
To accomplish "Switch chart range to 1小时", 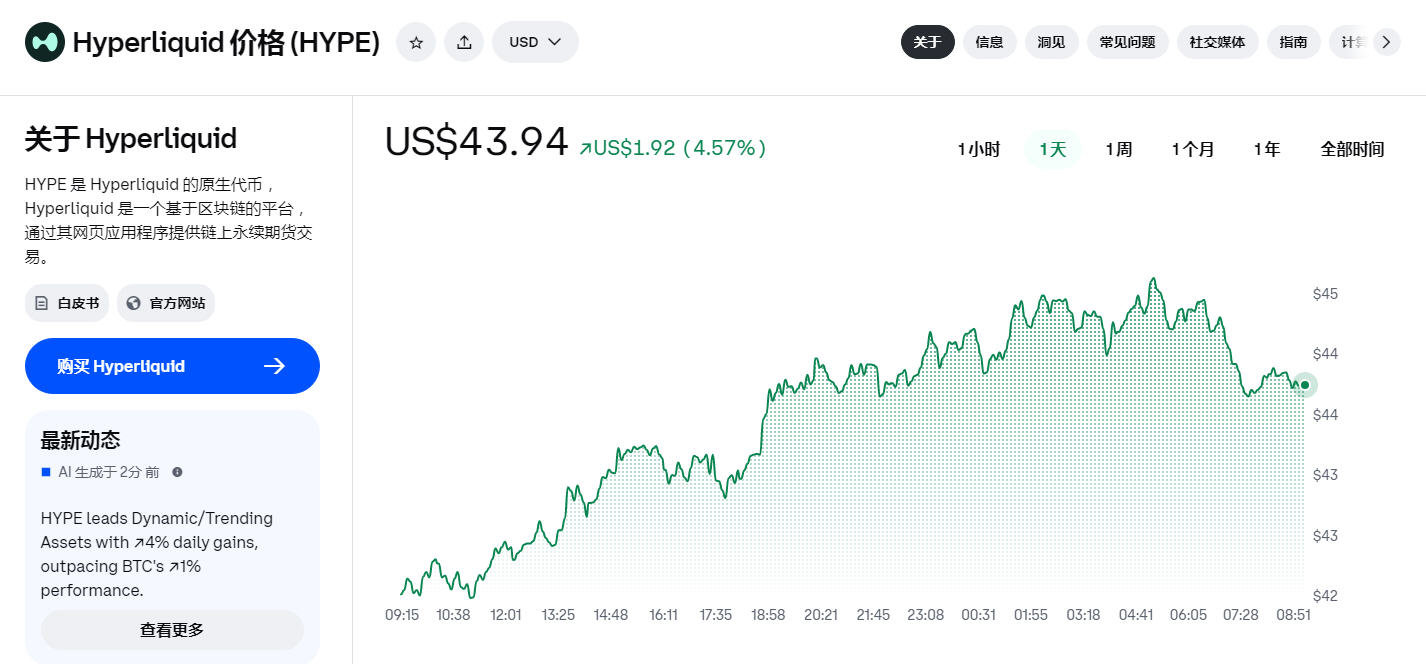I will 978,149.
